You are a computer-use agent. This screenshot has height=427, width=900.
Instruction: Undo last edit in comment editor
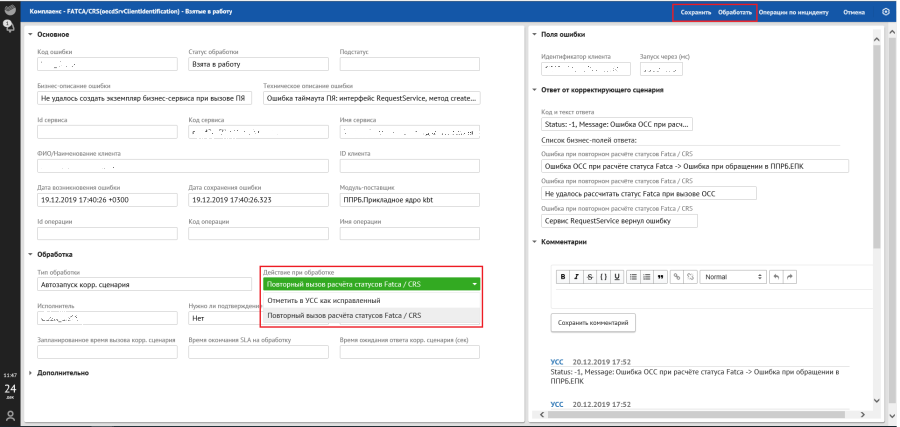(x=776, y=275)
